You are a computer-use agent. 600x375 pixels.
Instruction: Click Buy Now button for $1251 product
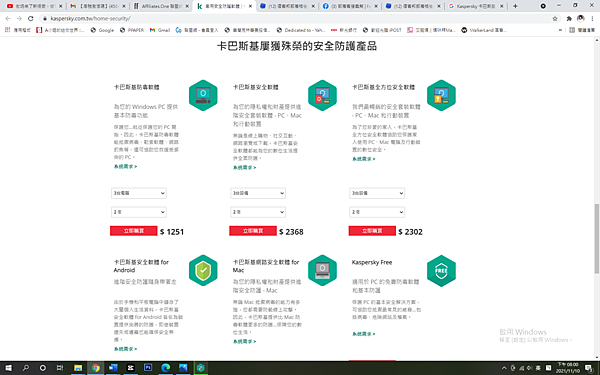134,231
